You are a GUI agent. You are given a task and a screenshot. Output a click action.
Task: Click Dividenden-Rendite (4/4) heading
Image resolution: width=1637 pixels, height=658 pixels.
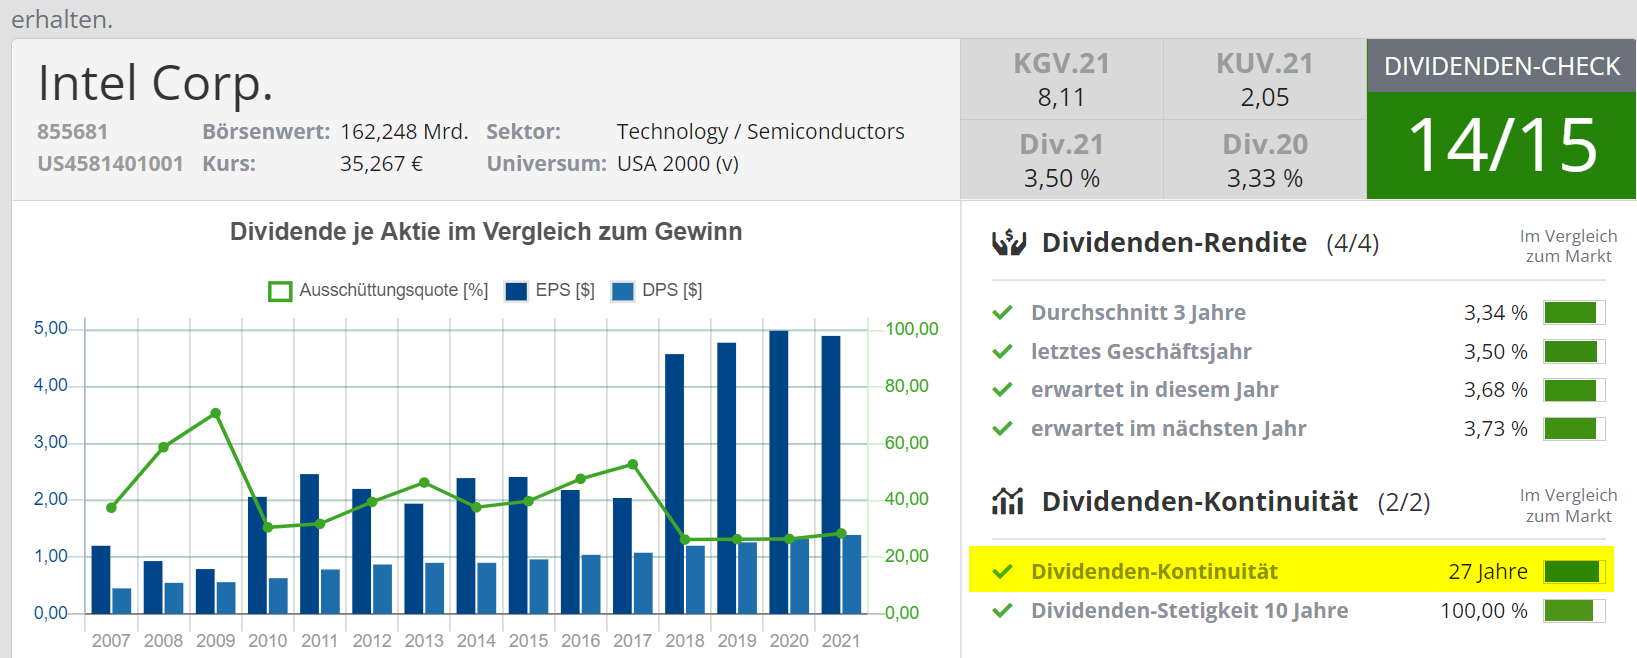pyautogui.click(x=1210, y=243)
